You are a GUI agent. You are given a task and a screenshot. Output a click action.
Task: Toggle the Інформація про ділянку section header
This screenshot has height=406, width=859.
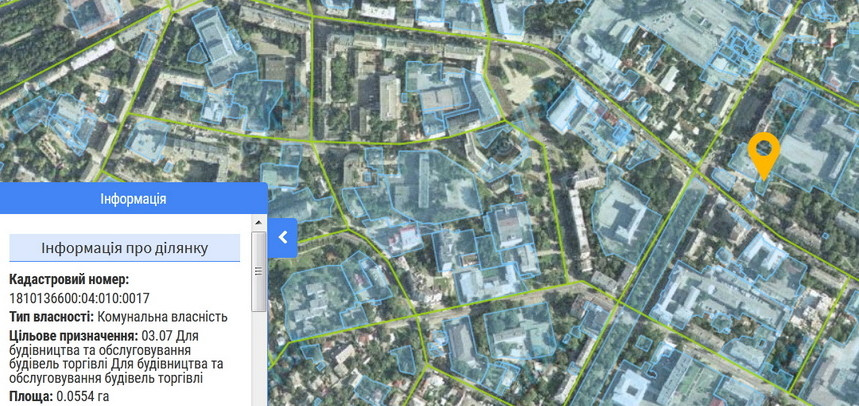pos(125,247)
